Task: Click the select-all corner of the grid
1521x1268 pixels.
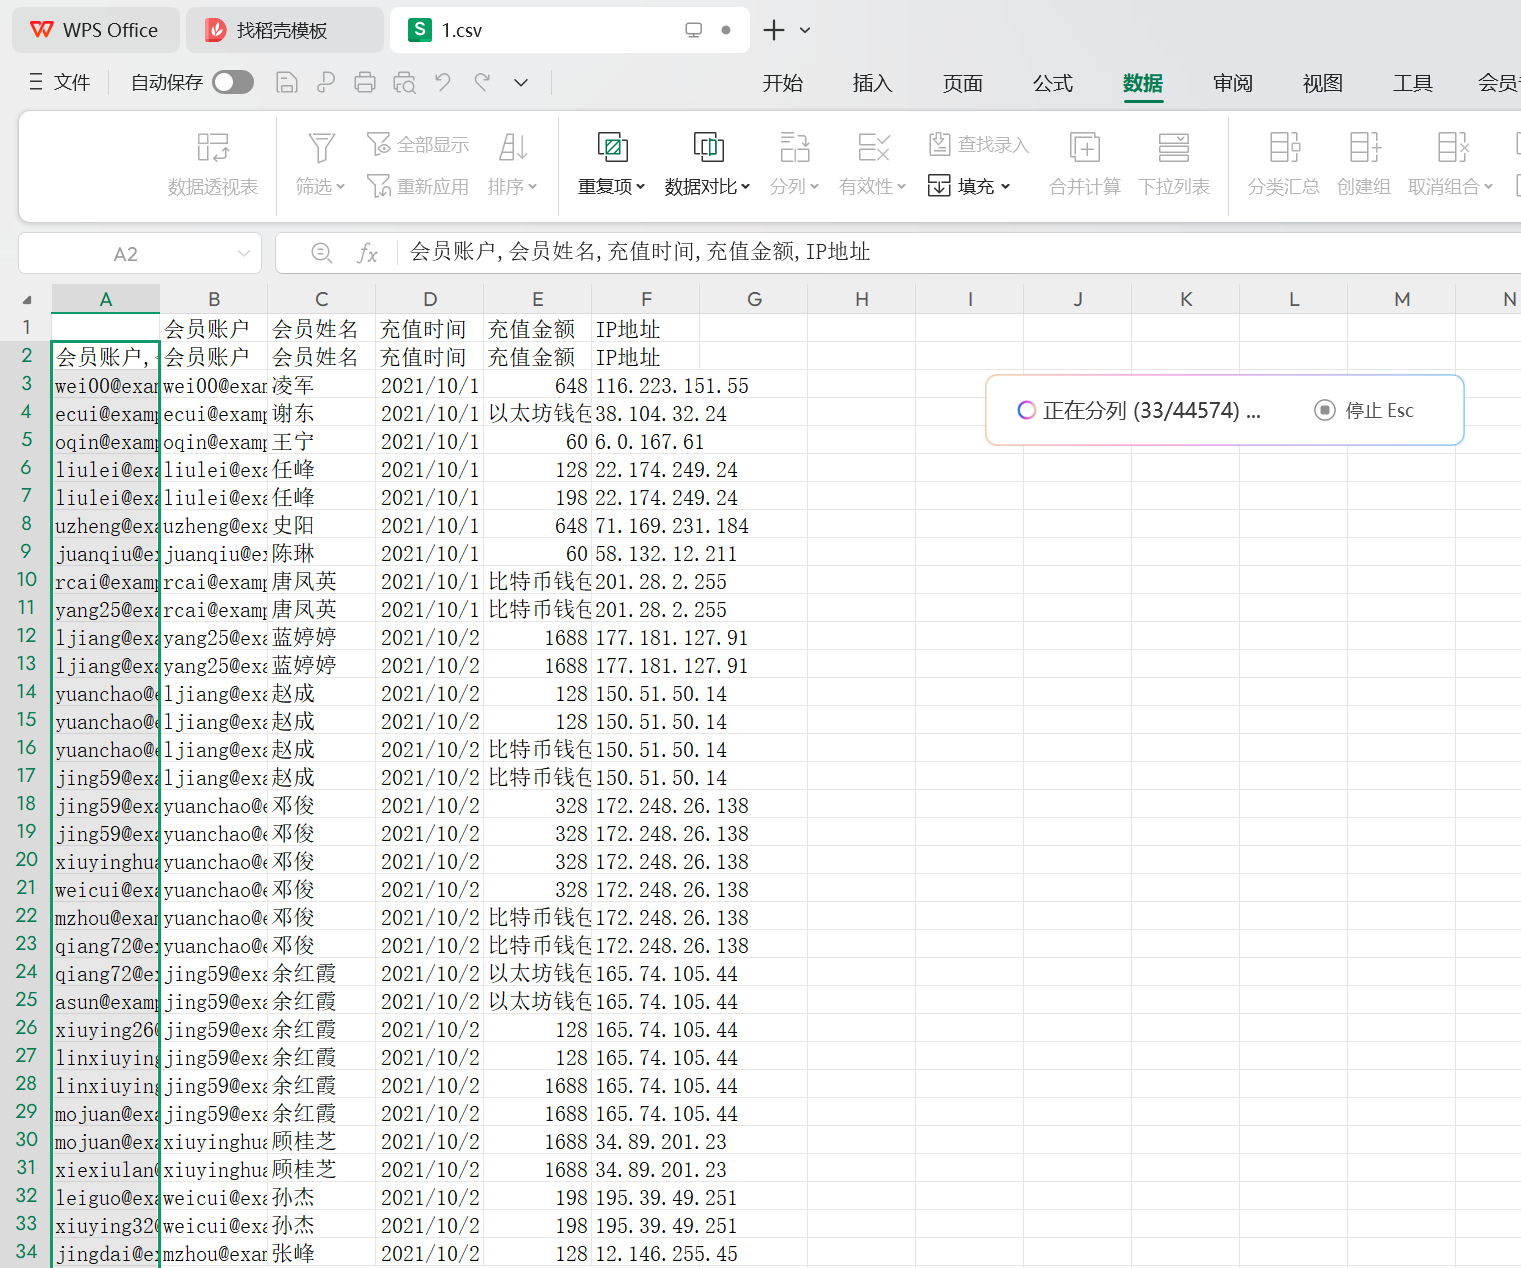Action: [27, 299]
